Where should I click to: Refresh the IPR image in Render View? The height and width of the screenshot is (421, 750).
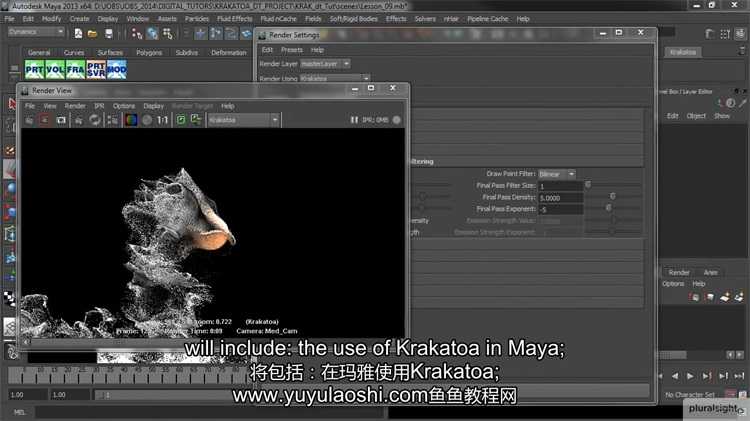pos(95,120)
